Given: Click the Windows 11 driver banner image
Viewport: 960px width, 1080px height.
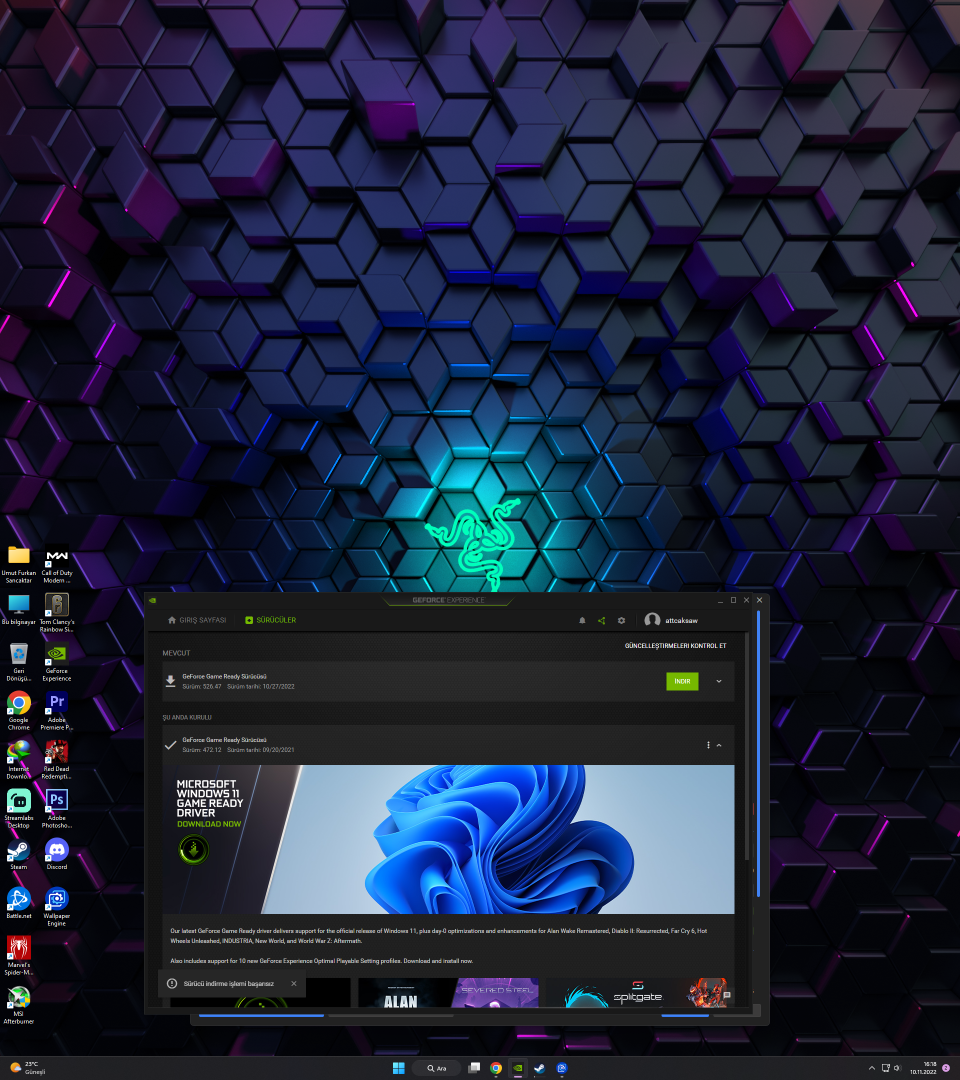Looking at the screenshot, I should coord(448,840).
